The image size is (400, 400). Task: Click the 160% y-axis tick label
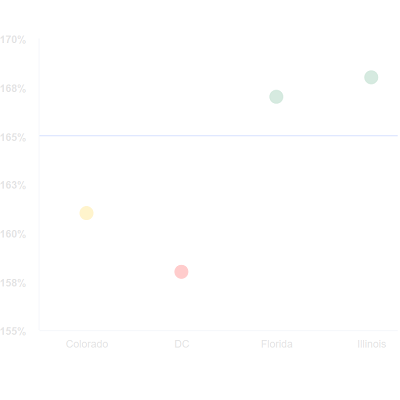pyautogui.click(x=13, y=234)
